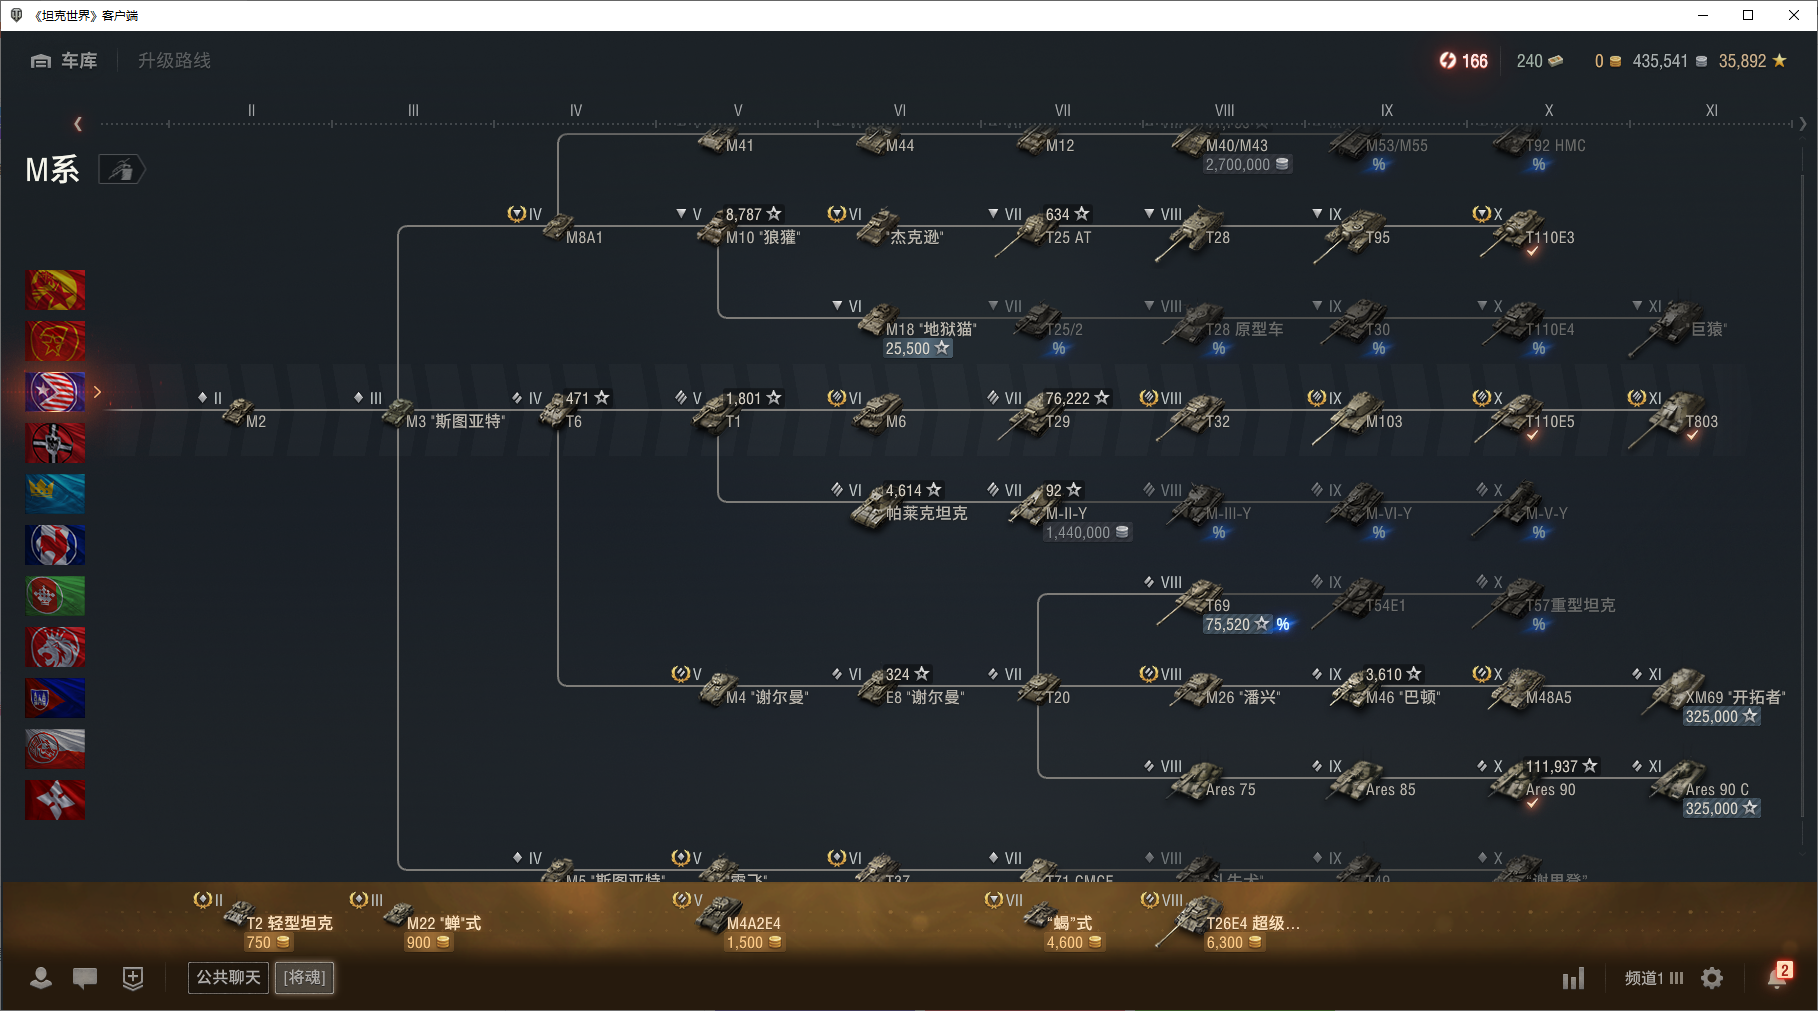Select the T26E4 premium tank

[x=1220, y=920]
